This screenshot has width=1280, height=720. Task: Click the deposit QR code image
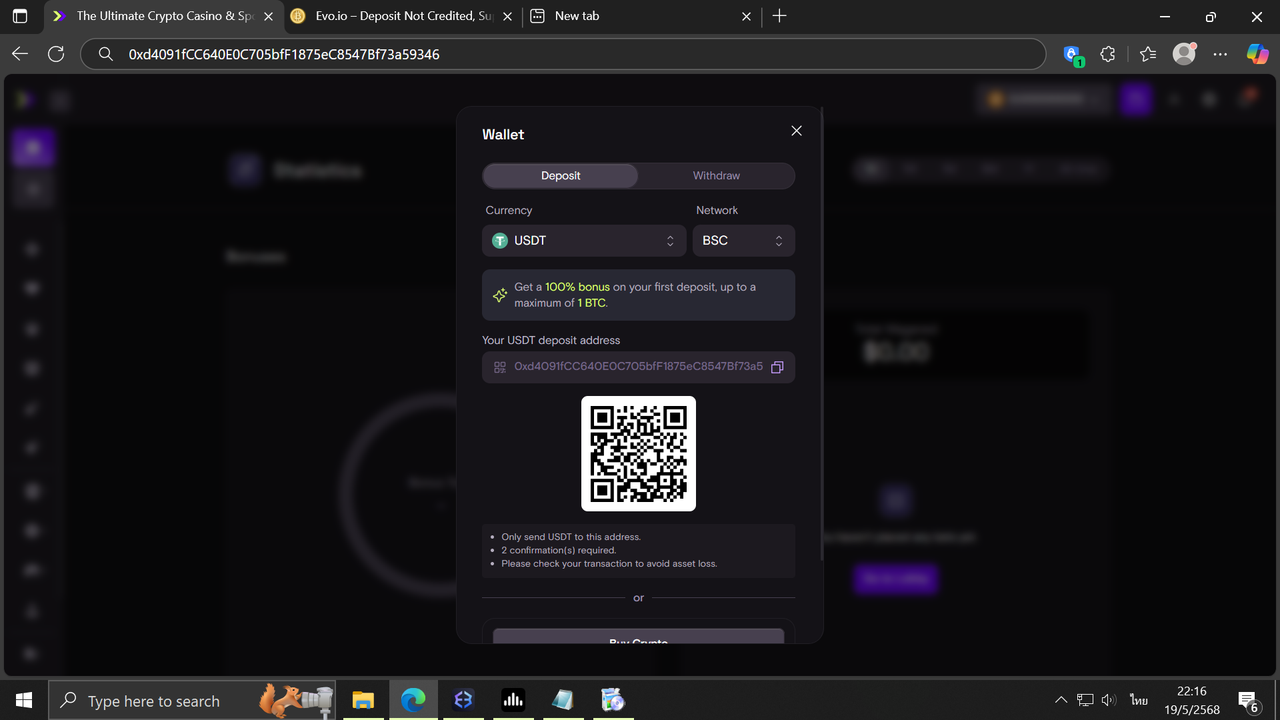click(x=638, y=454)
